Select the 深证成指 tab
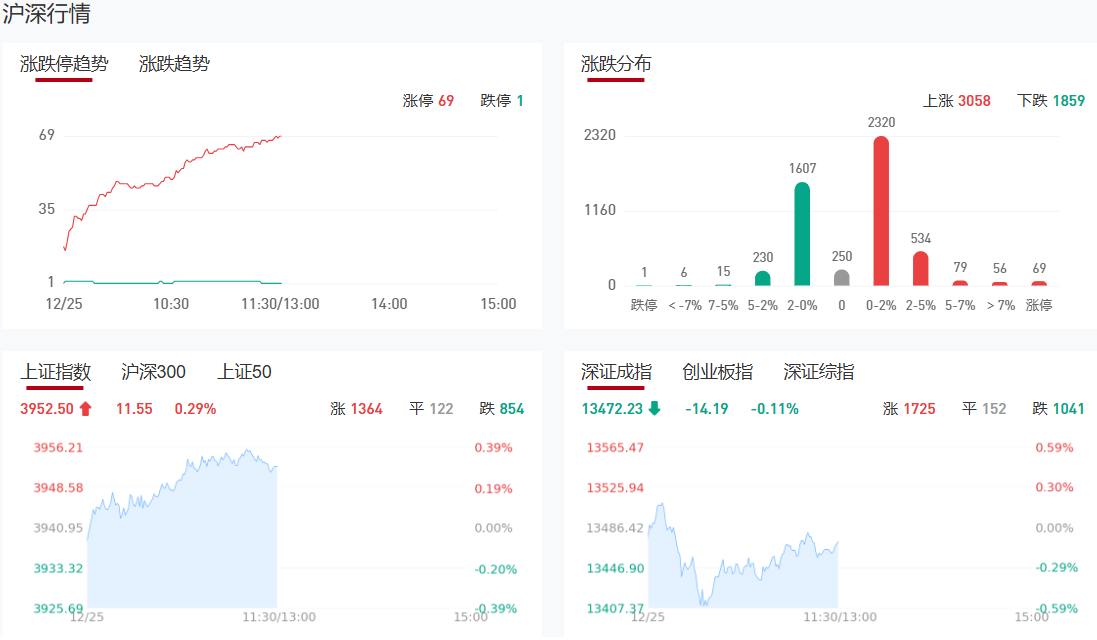This screenshot has height=640, width=1097. (x=616, y=372)
